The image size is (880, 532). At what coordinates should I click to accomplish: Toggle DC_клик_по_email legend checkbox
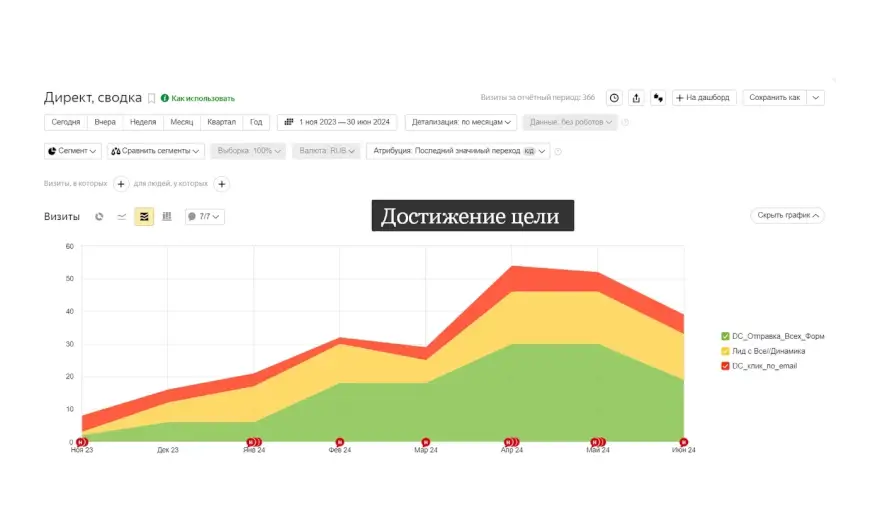[725, 366]
